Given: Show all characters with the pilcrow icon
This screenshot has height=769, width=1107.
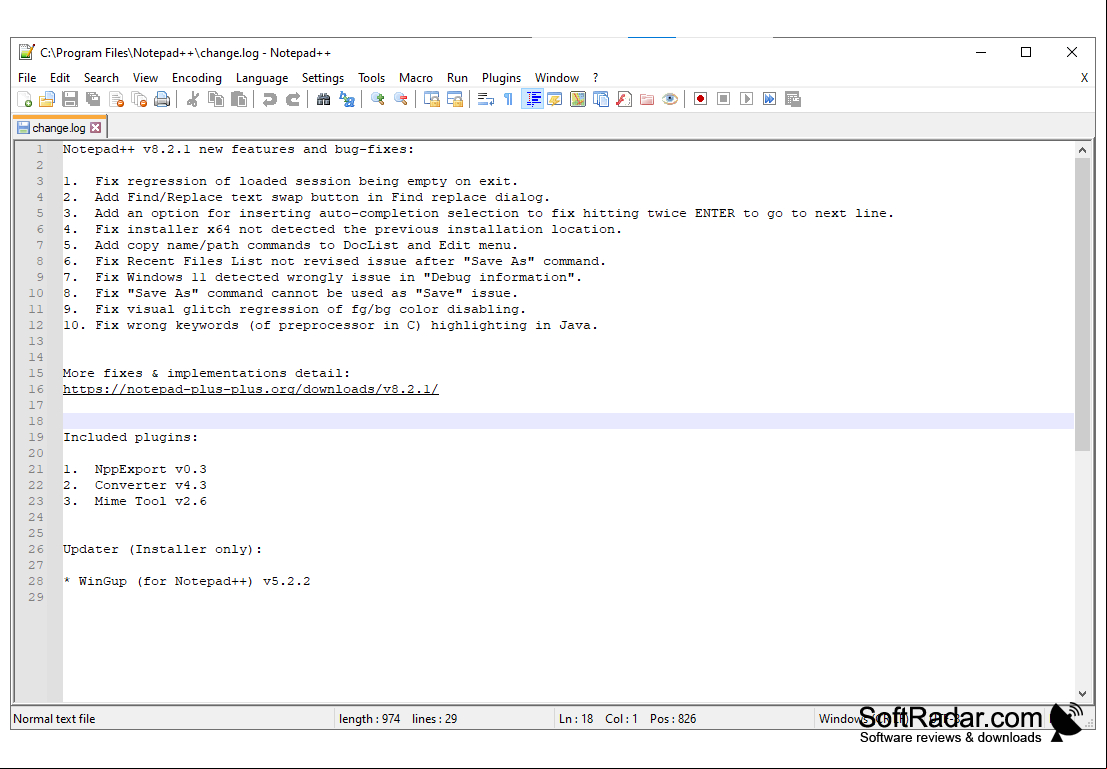Looking at the screenshot, I should [508, 100].
